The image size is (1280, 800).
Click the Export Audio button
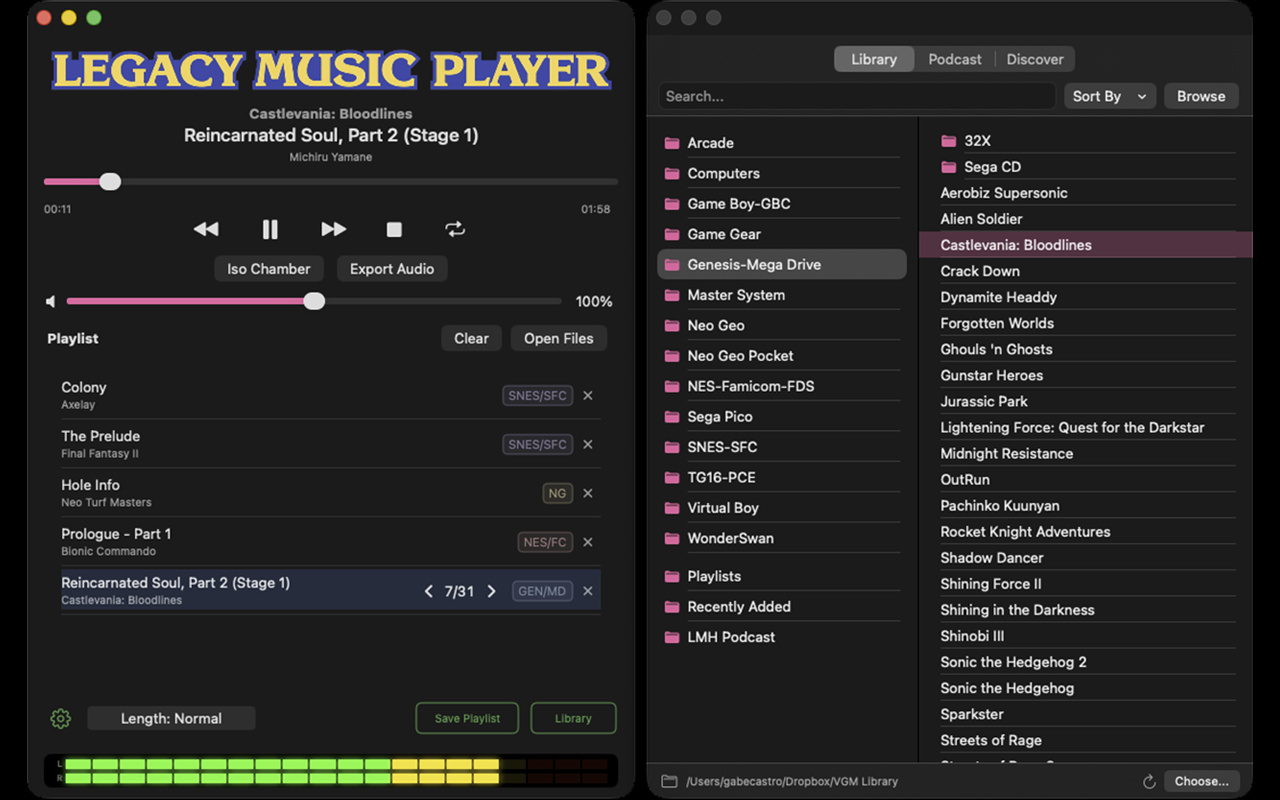click(392, 269)
